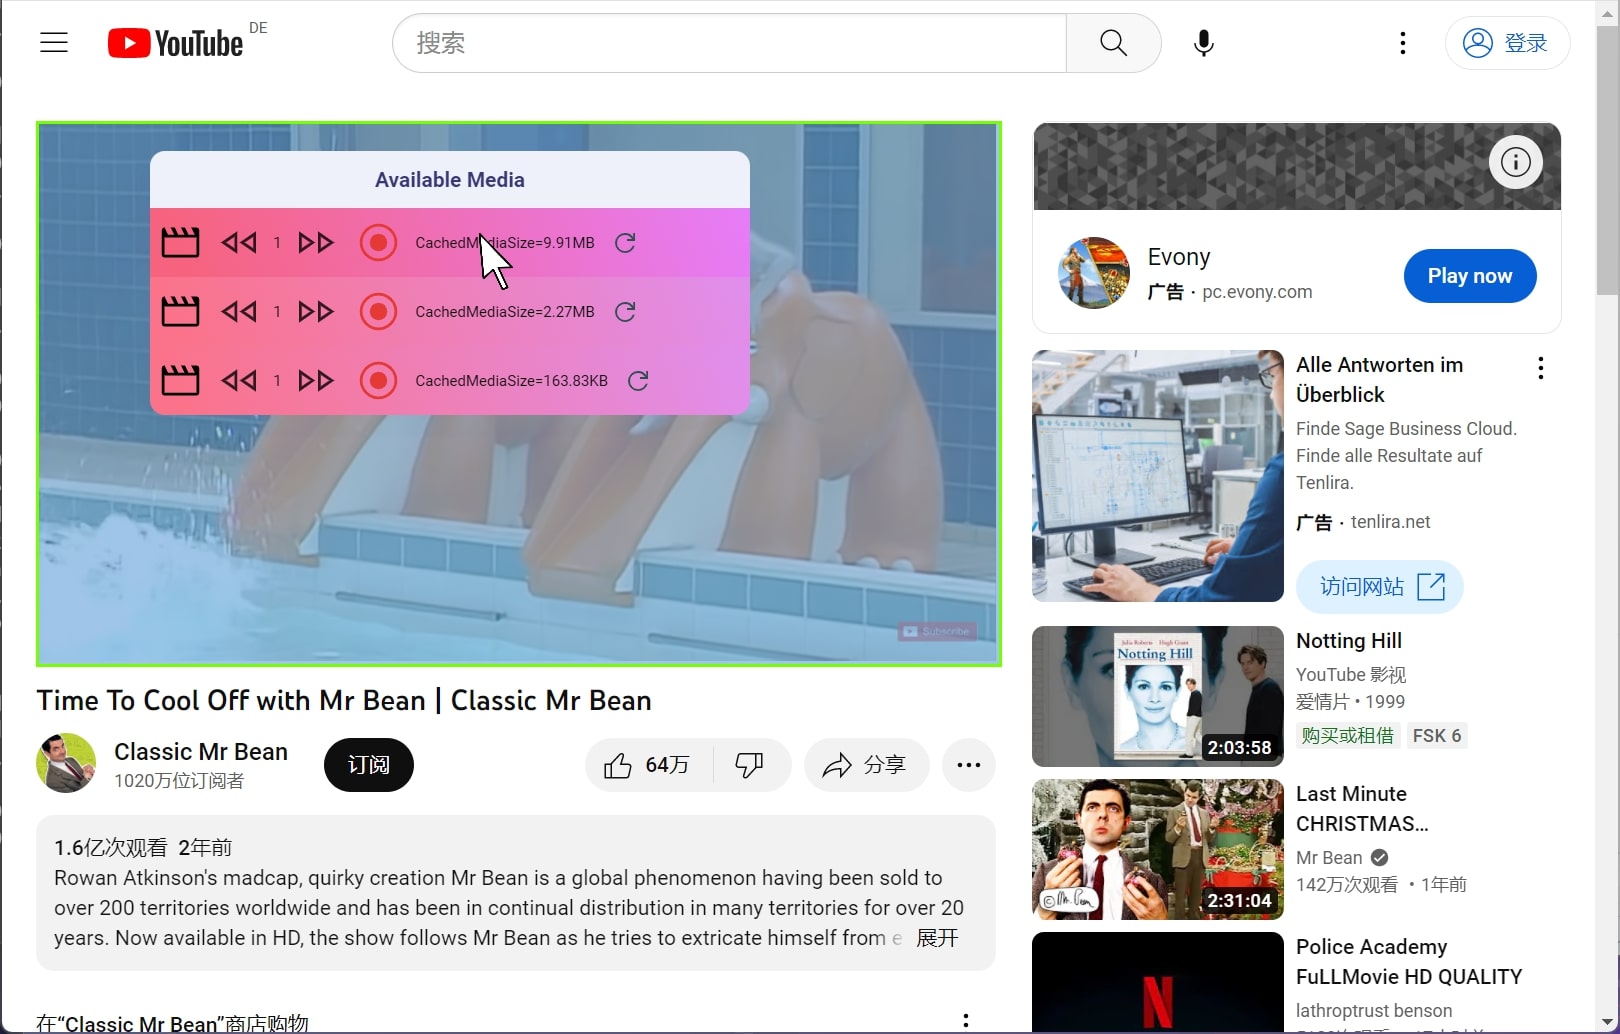Open the Notting Hill video thumbnail
The width and height of the screenshot is (1620, 1034).
coord(1156,696)
